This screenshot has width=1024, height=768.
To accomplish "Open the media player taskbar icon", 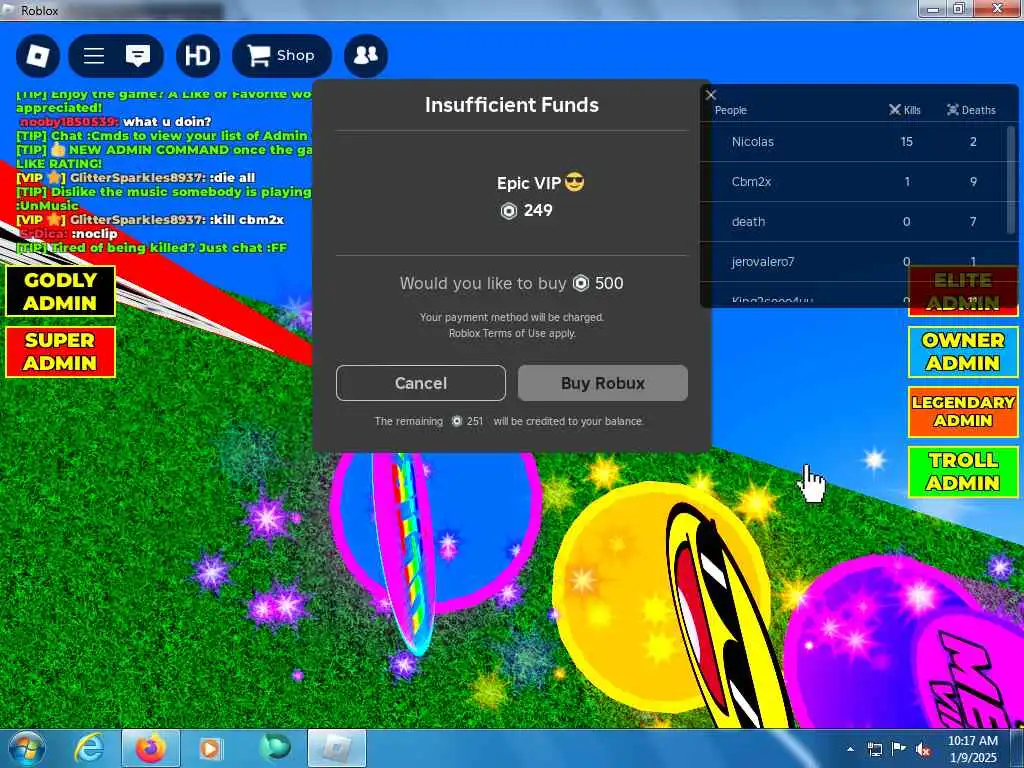I will click(x=210, y=748).
